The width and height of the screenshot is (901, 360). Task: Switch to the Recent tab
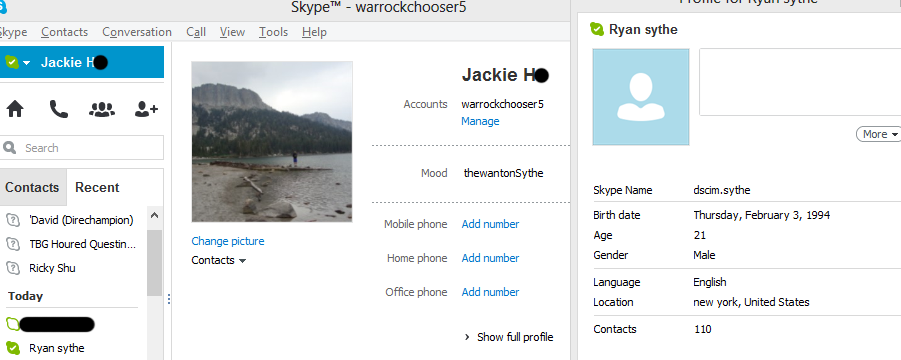97,187
